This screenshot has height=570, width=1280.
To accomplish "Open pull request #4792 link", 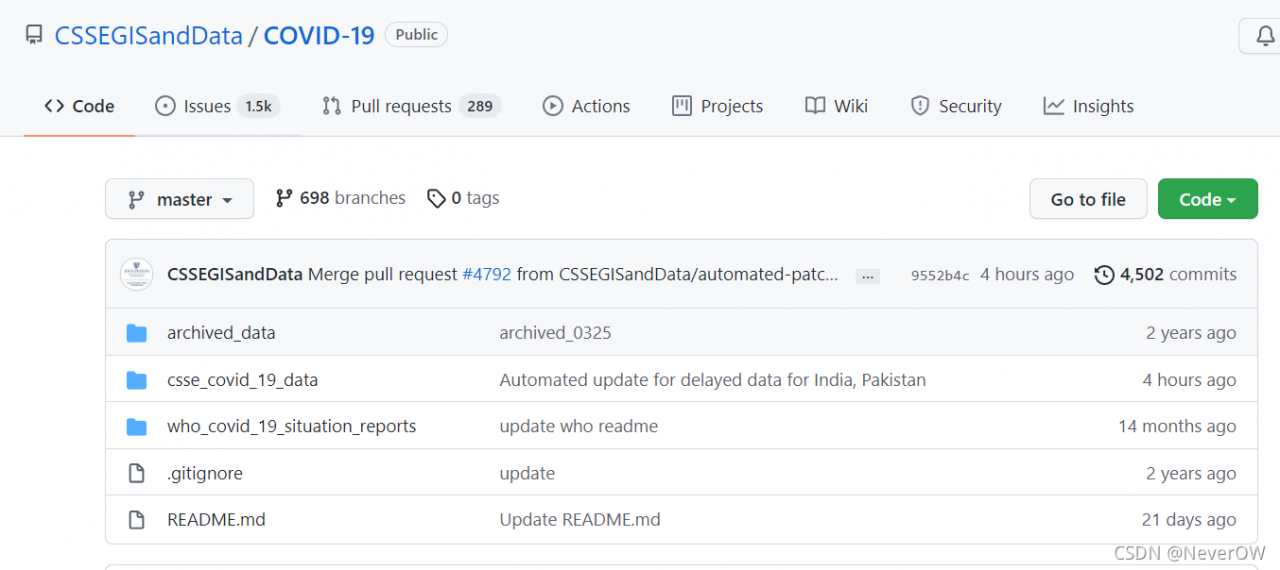I will click(x=487, y=274).
